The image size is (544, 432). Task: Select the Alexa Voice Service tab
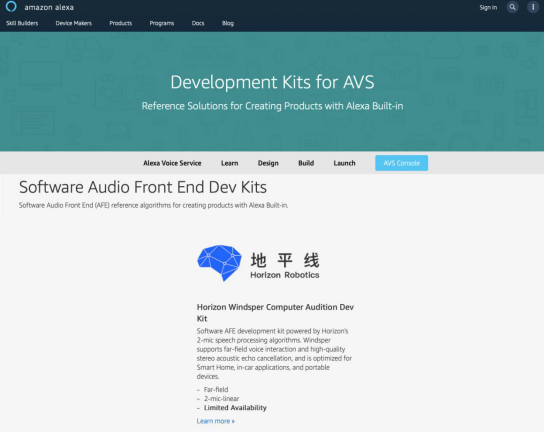[x=172, y=163]
